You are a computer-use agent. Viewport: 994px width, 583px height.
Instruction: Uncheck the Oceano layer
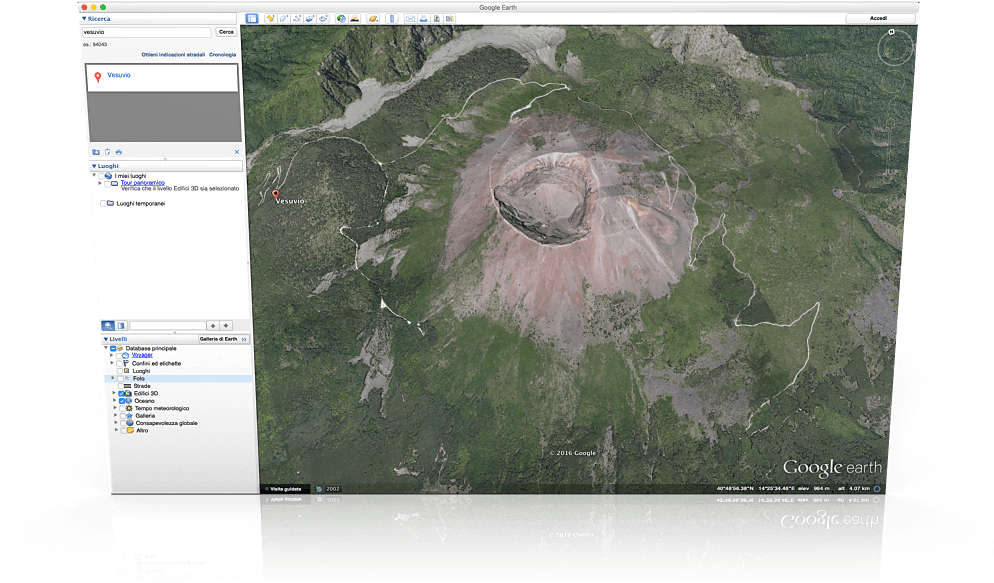click(x=121, y=401)
